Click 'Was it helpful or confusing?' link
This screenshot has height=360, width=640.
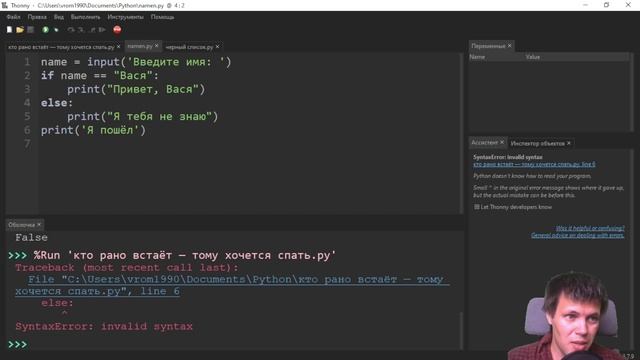point(590,228)
